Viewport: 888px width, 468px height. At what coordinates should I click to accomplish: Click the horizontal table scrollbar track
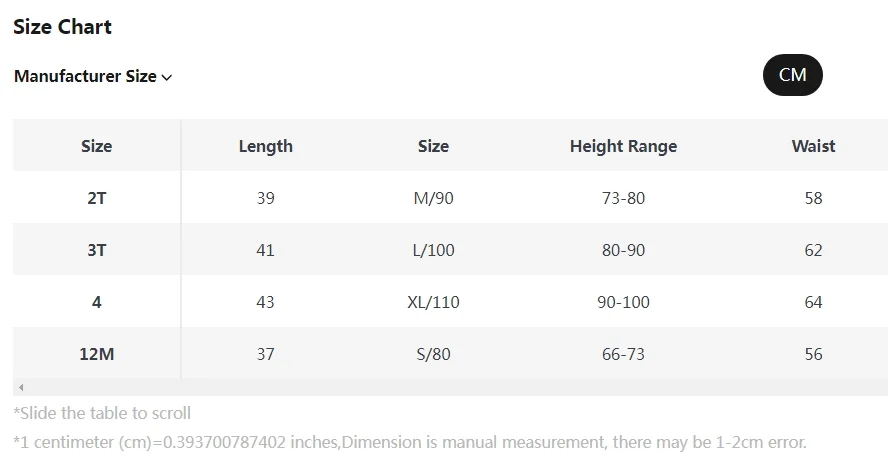[x=450, y=387]
